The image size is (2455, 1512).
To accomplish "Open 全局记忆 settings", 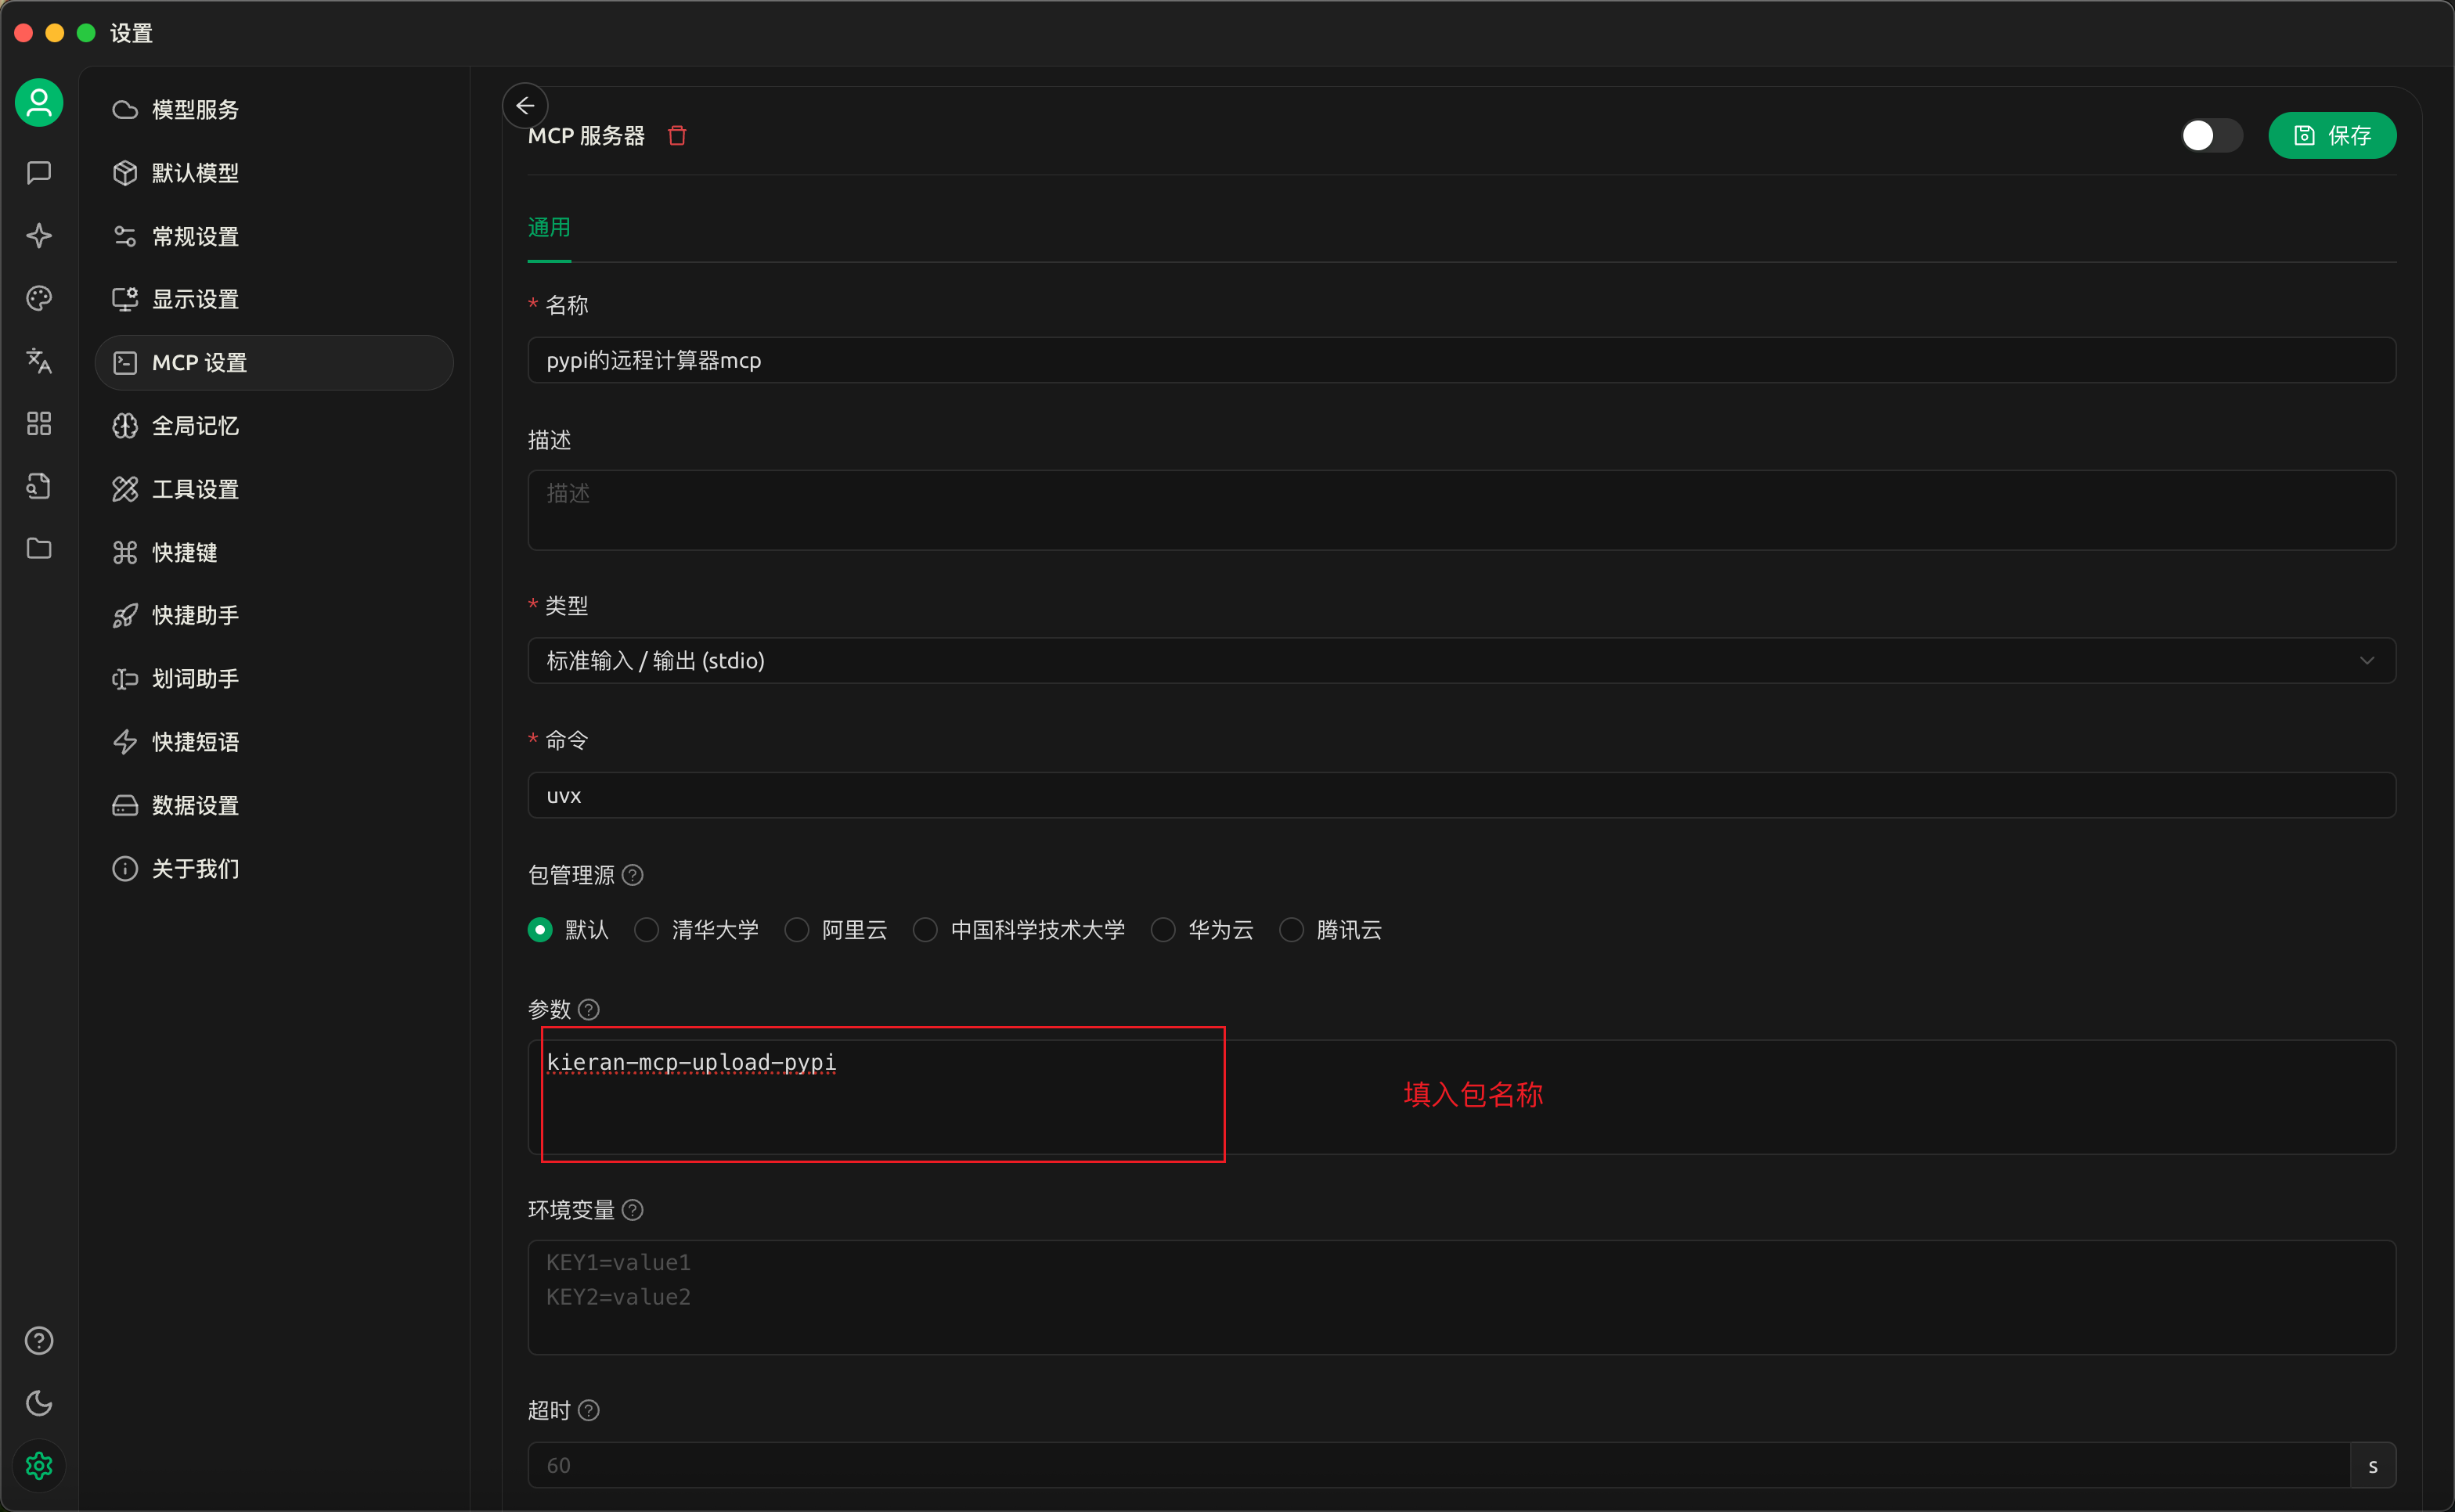I will [x=274, y=426].
